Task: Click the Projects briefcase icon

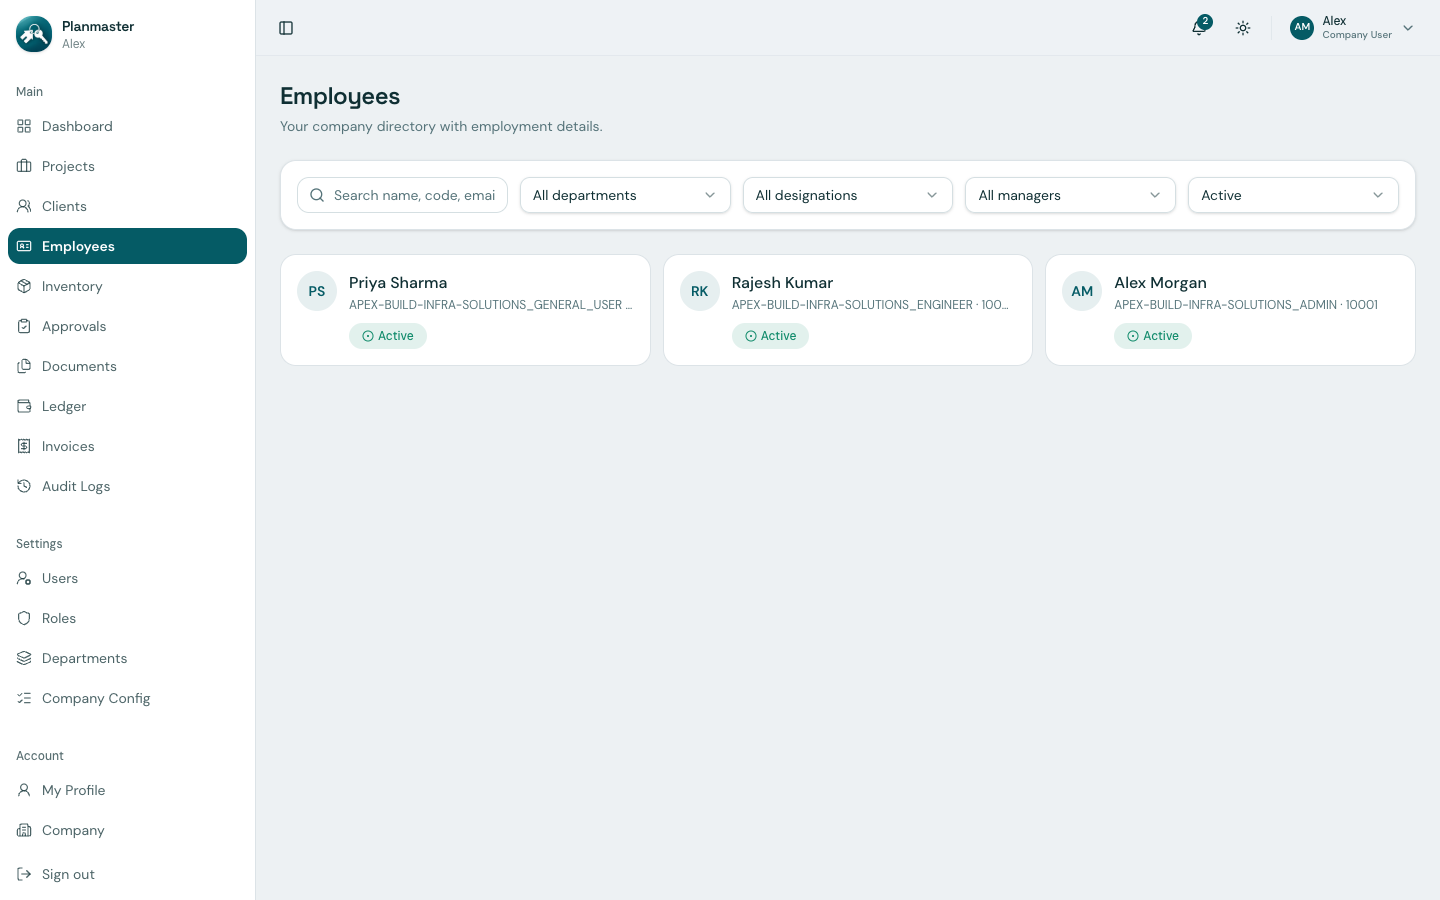Action: click(x=24, y=166)
